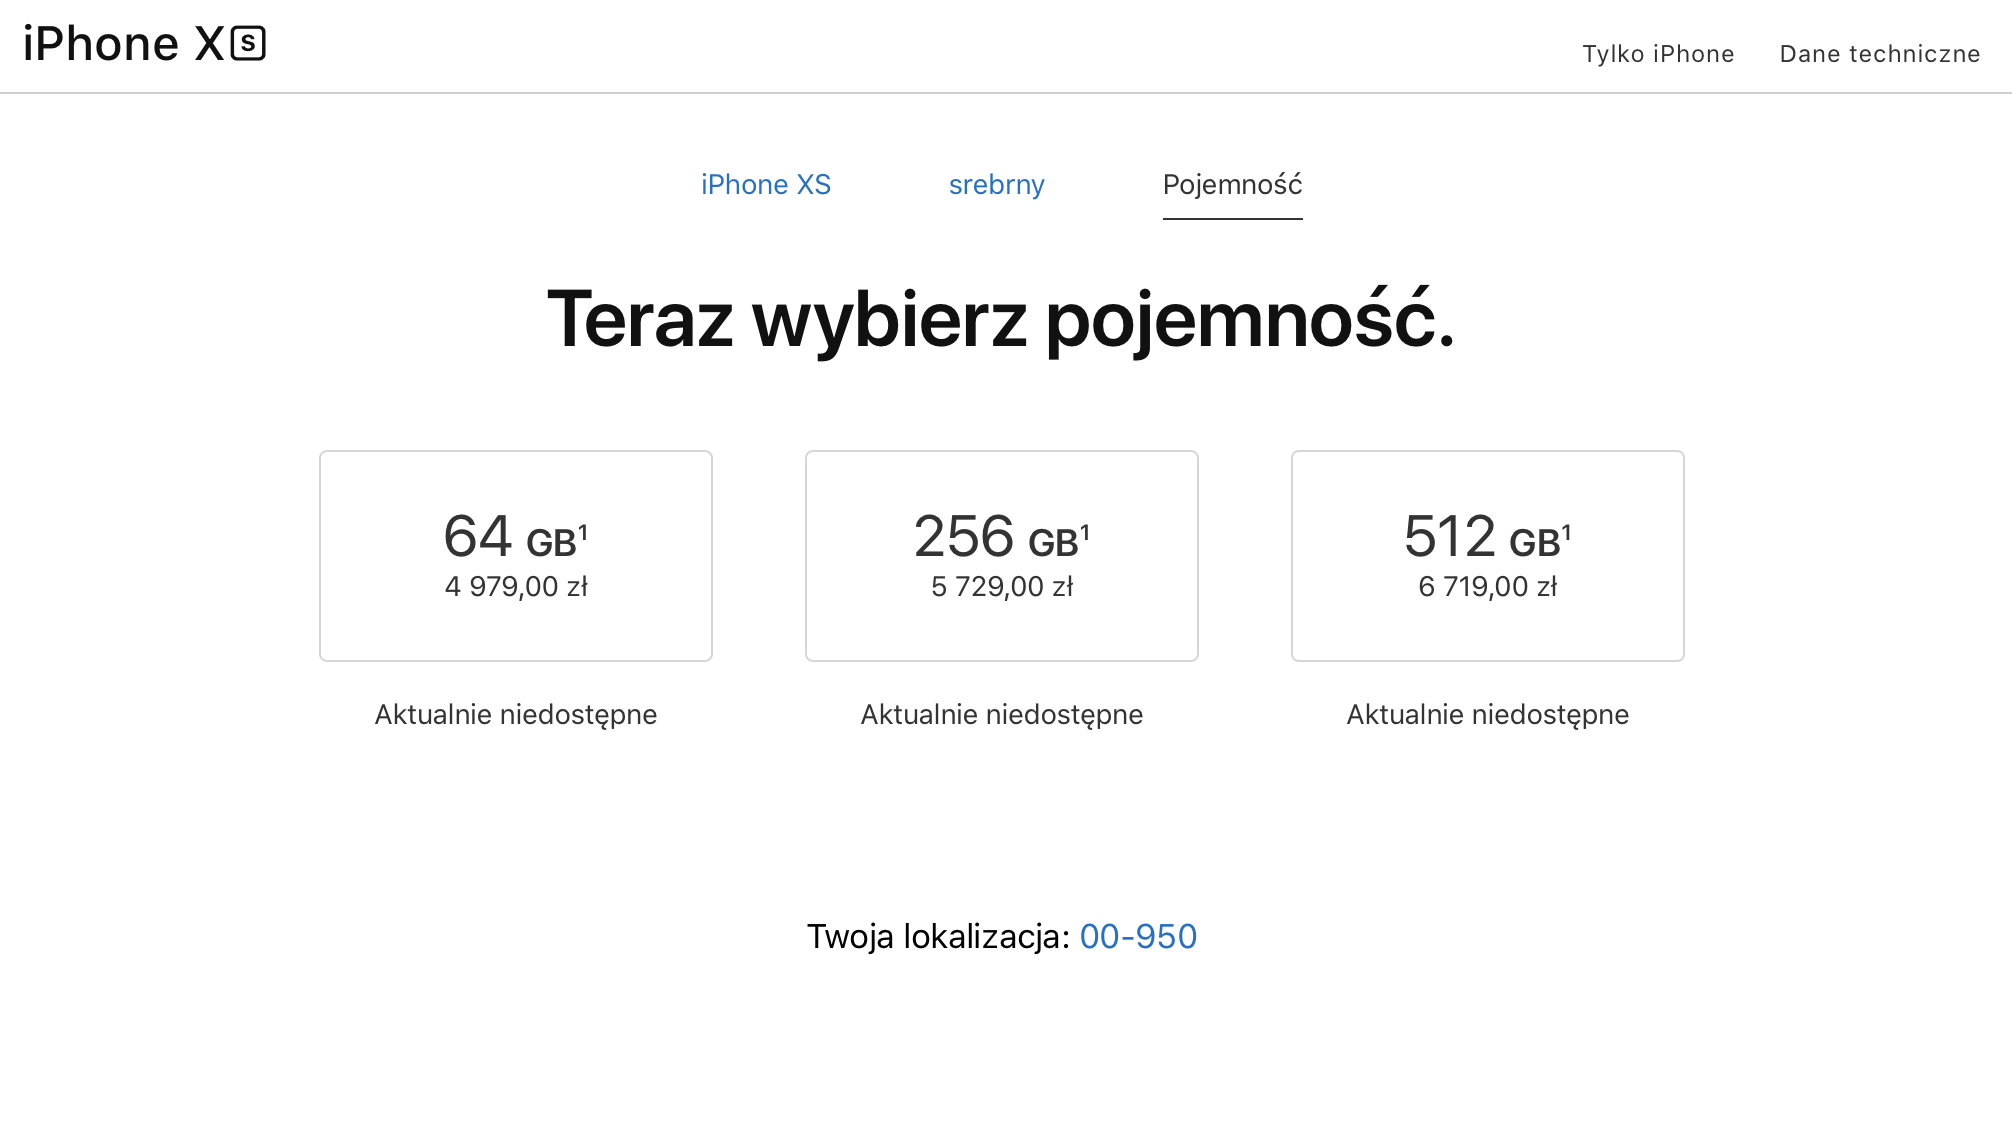
Task: Choose the 64 GB capacity option
Action: tap(516, 556)
